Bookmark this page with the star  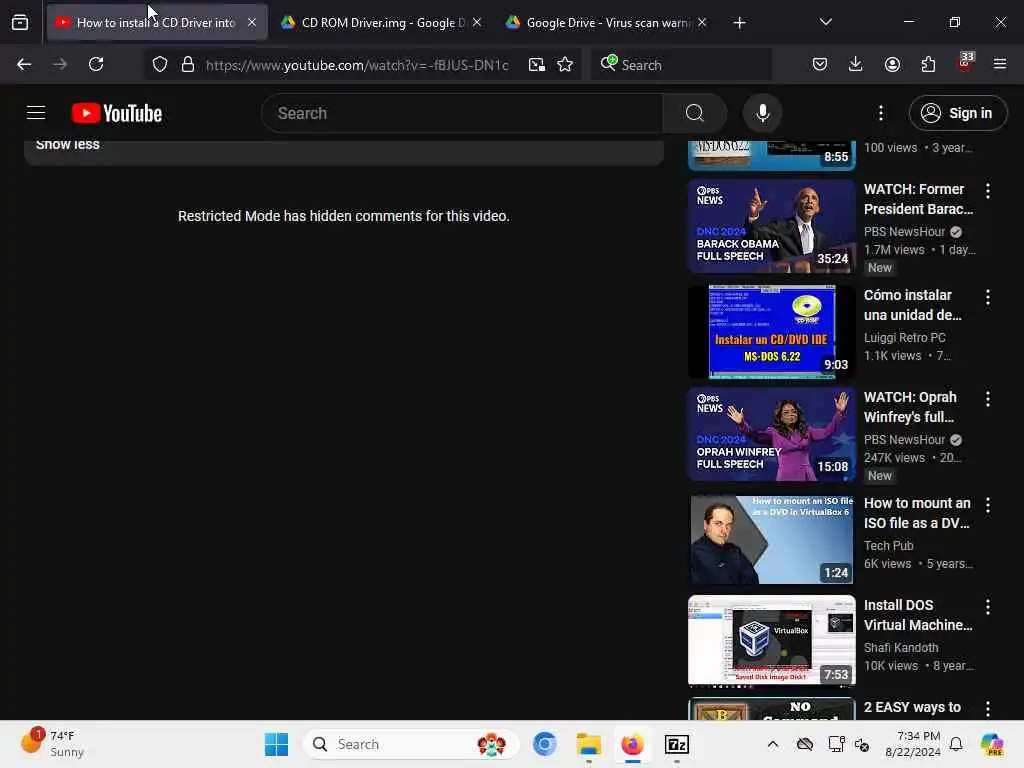coord(565,64)
